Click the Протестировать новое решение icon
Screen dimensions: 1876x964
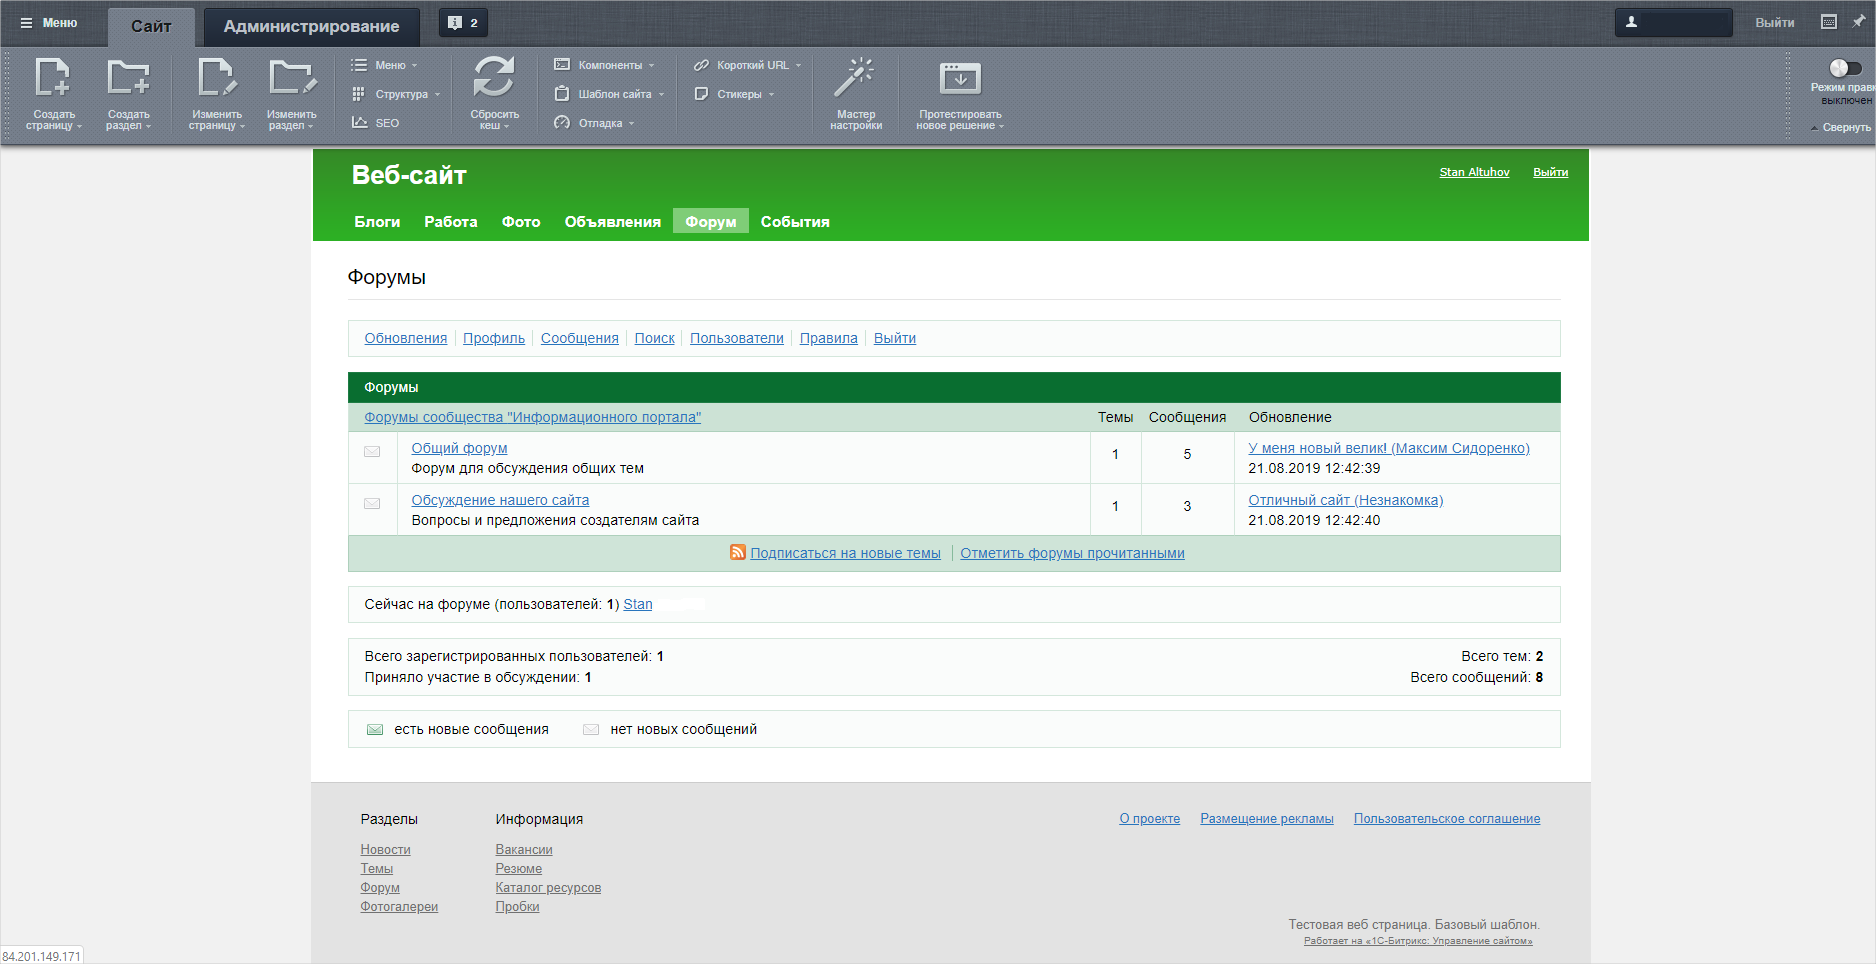[959, 78]
